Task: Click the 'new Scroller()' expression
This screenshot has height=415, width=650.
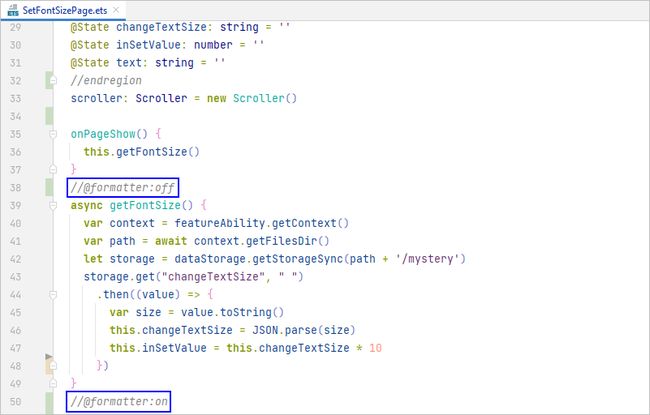Action: [252, 98]
